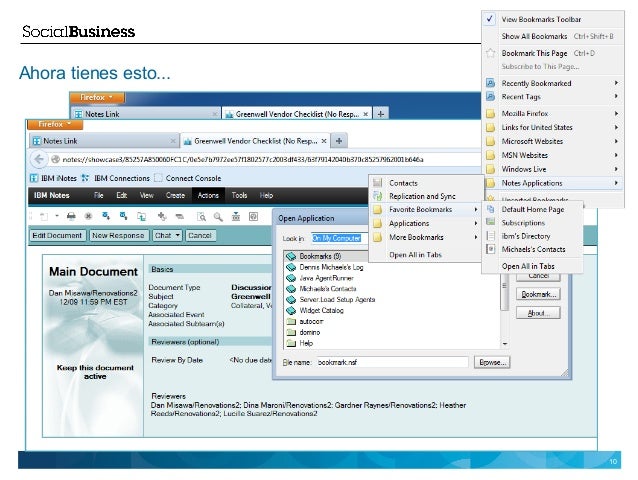This screenshot has height=480, width=638.
Task: Click the round asterisk icon in Notes toolbar
Action: (88, 216)
